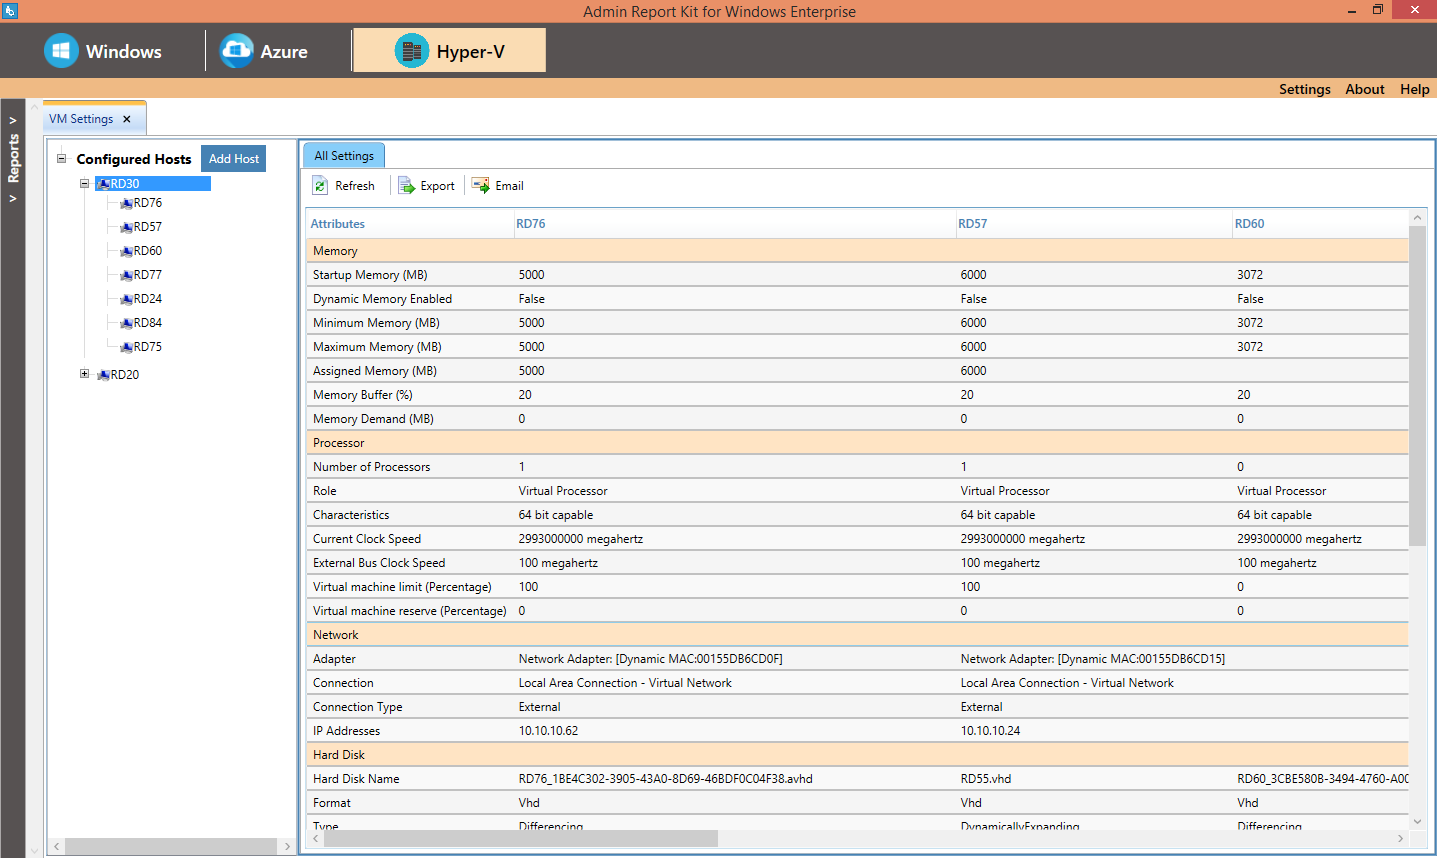Open the Windows module tab
This screenshot has width=1437, height=858.
(103, 51)
